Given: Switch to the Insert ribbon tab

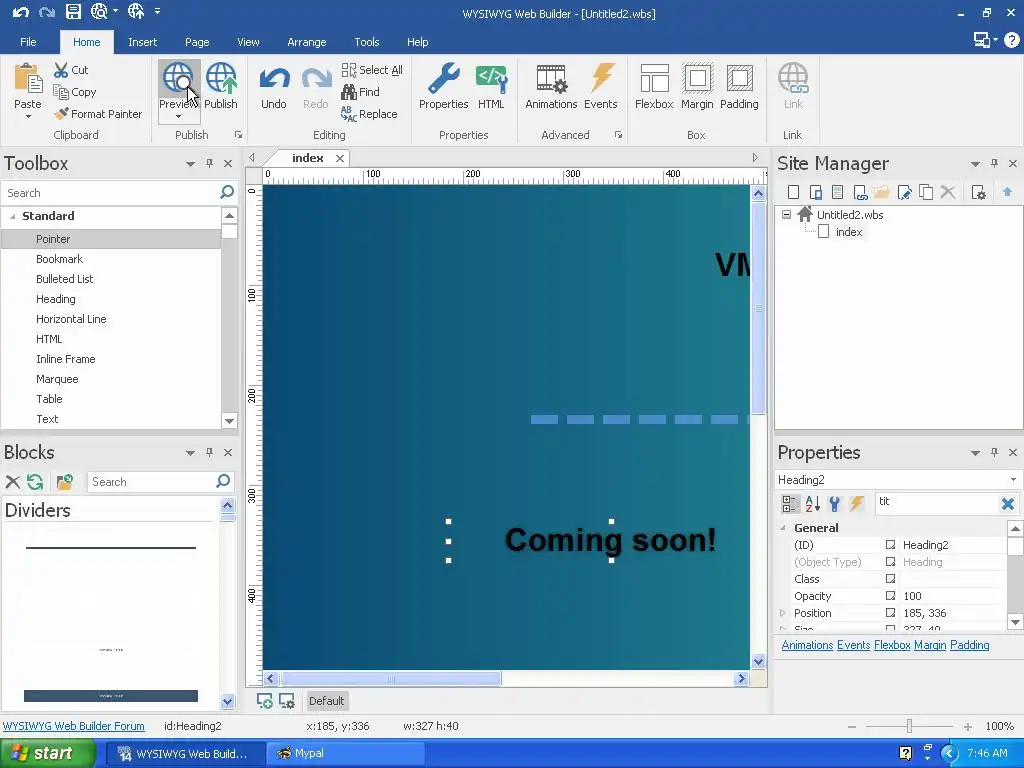Looking at the screenshot, I should pos(142,42).
